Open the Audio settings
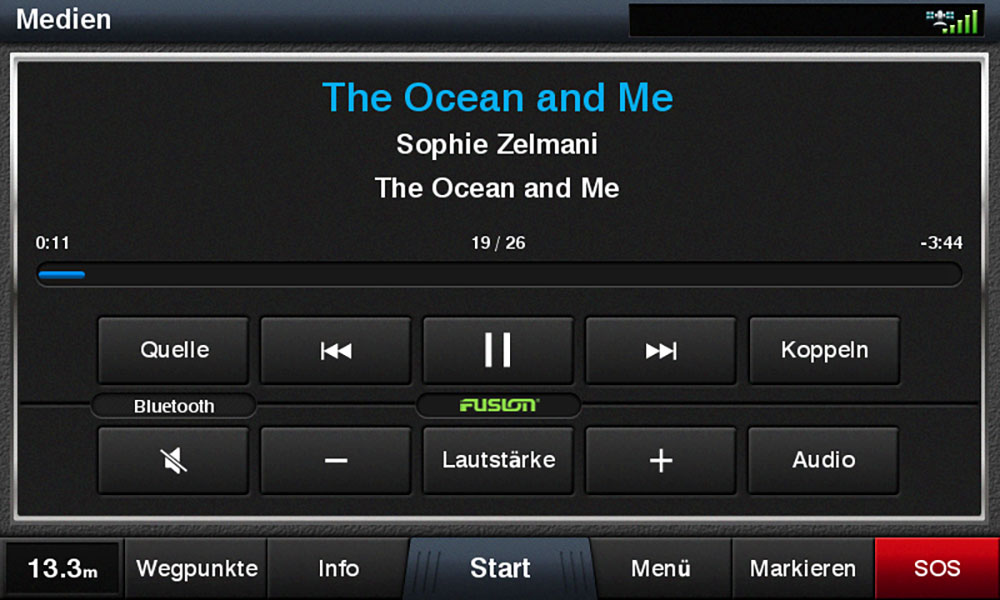Viewport: 1000px width, 600px height. 823,460
